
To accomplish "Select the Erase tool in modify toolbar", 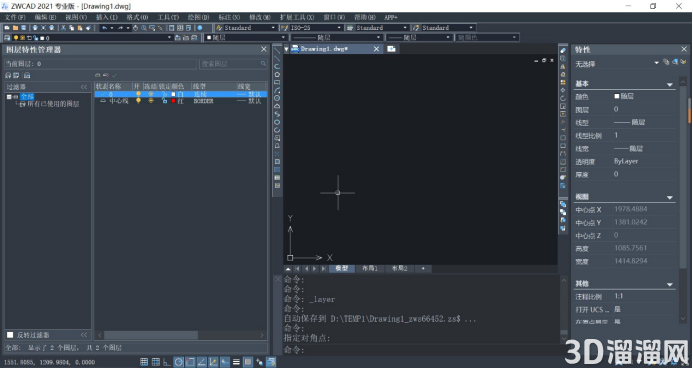I will click(563, 50).
